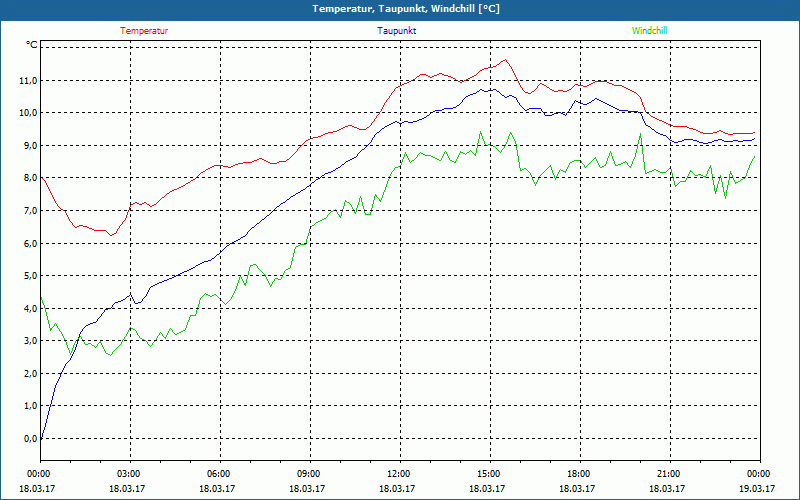The width and height of the screenshot is (800, 500).
Task: Click the 11,0 y-axis value
Action: (28, 81)
